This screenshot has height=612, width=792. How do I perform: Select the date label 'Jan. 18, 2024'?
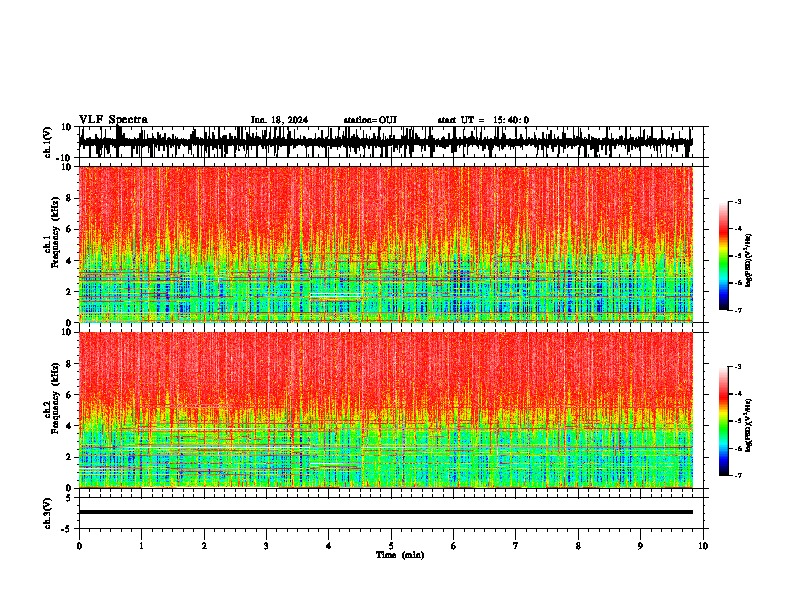(x=279, y=120)
